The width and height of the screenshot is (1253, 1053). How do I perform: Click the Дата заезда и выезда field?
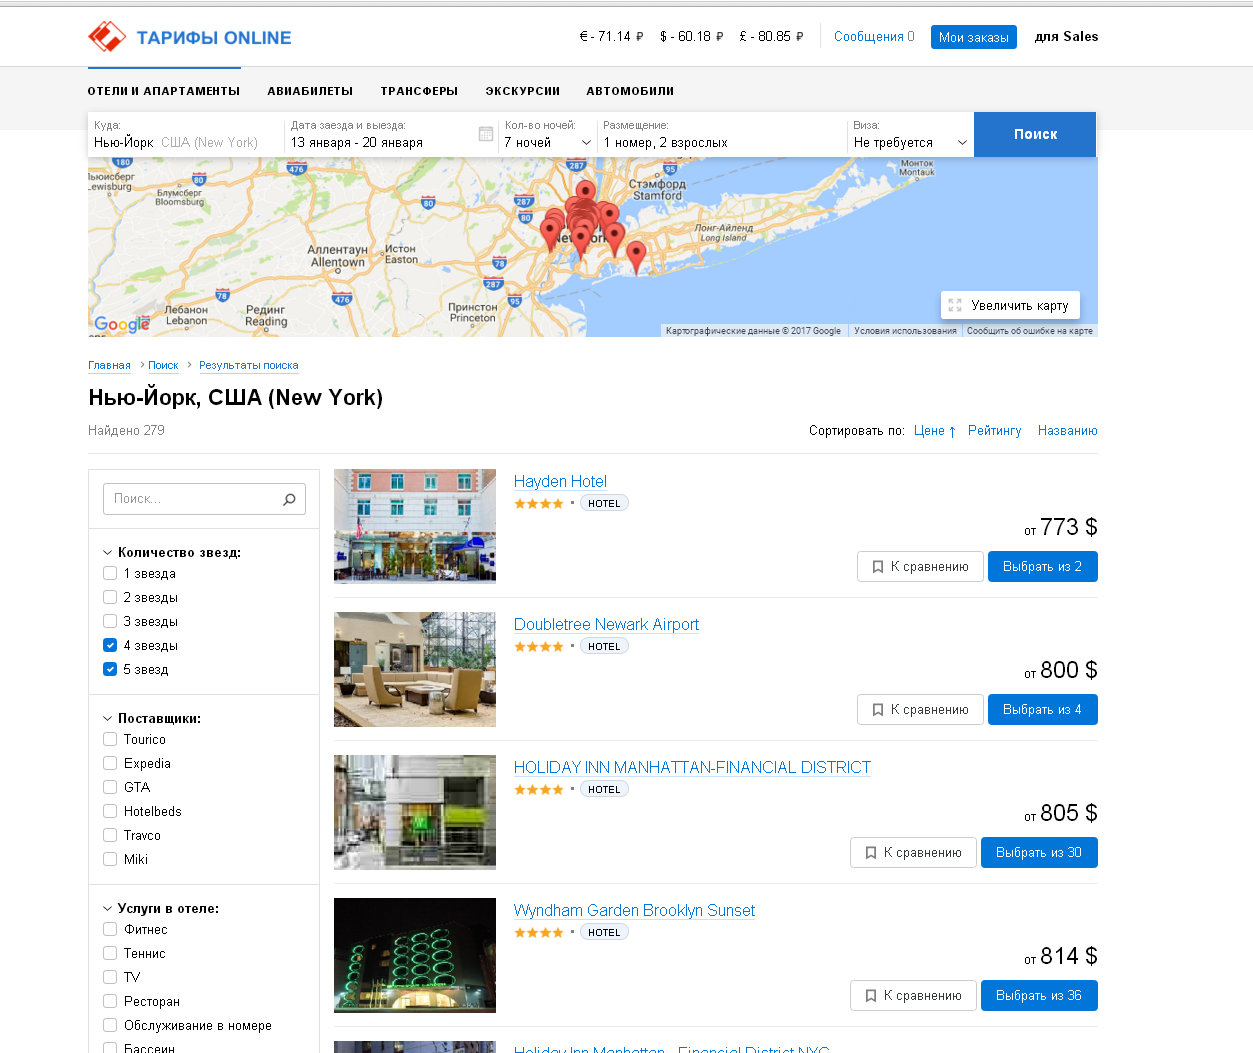pyautogui.click(x=391, y=135)
